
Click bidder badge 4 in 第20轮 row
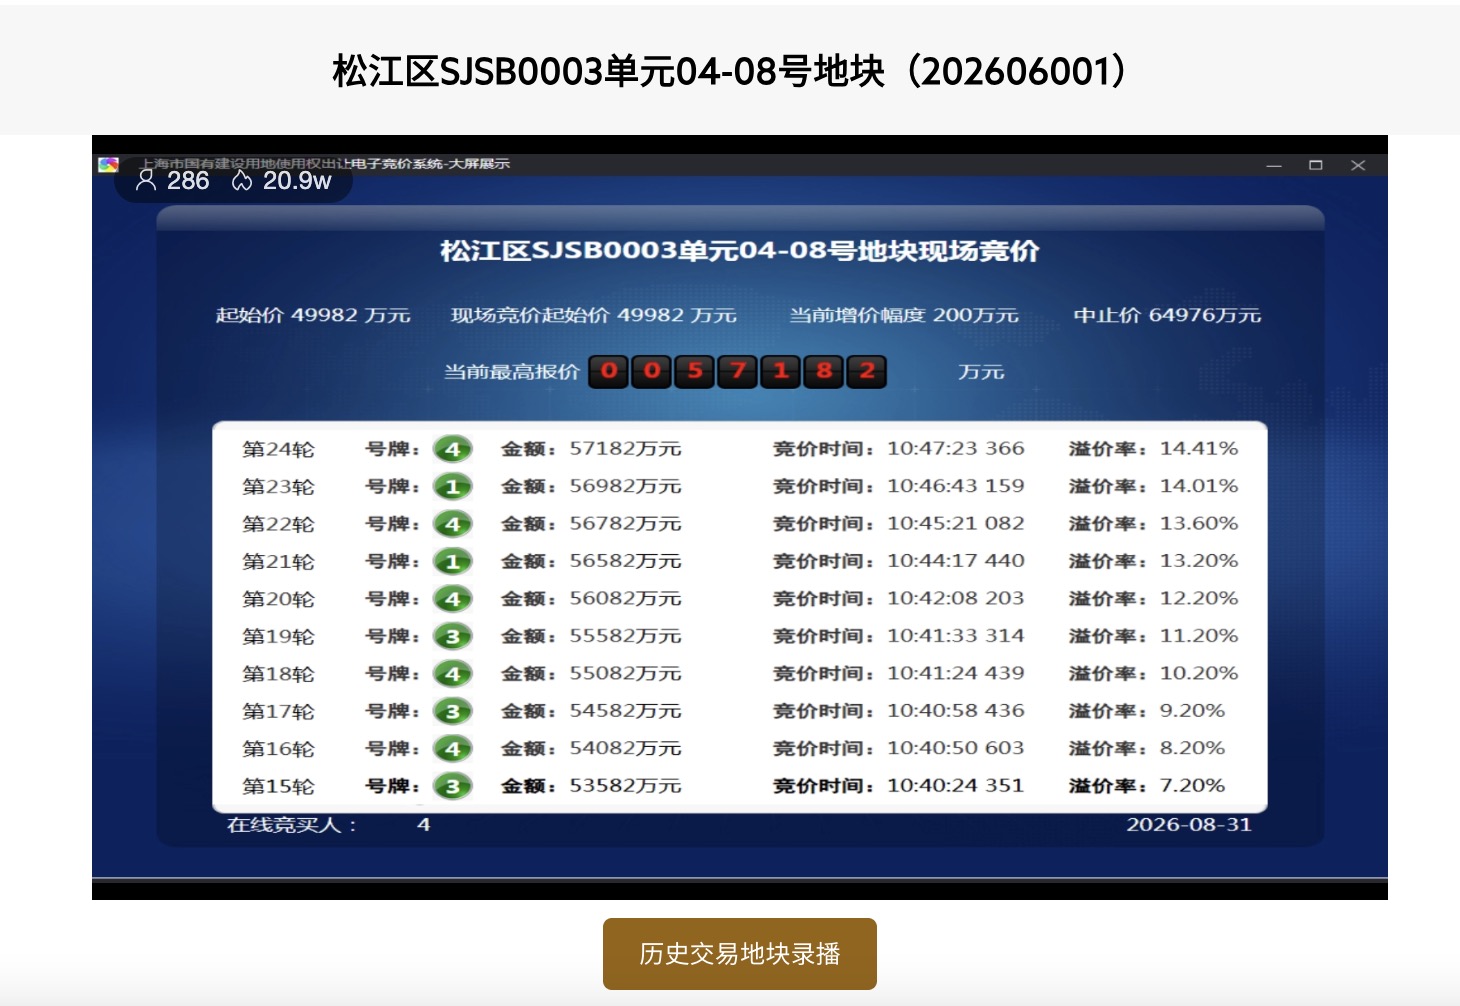click(x=452, y=599)
